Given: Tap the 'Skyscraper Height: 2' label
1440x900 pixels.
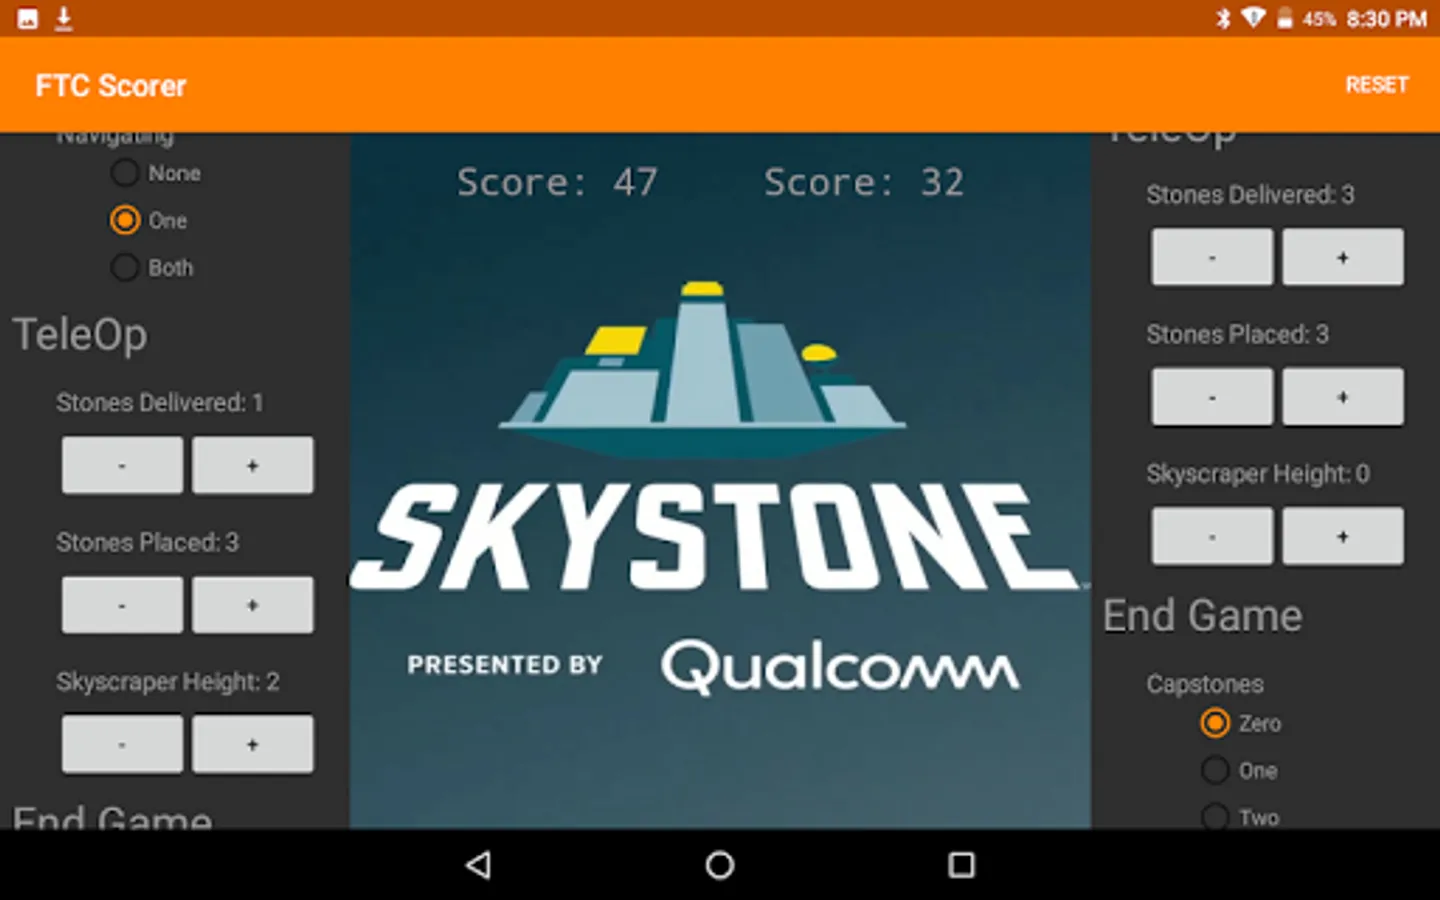Looking at the screenshot, I should tap(168, 682).
